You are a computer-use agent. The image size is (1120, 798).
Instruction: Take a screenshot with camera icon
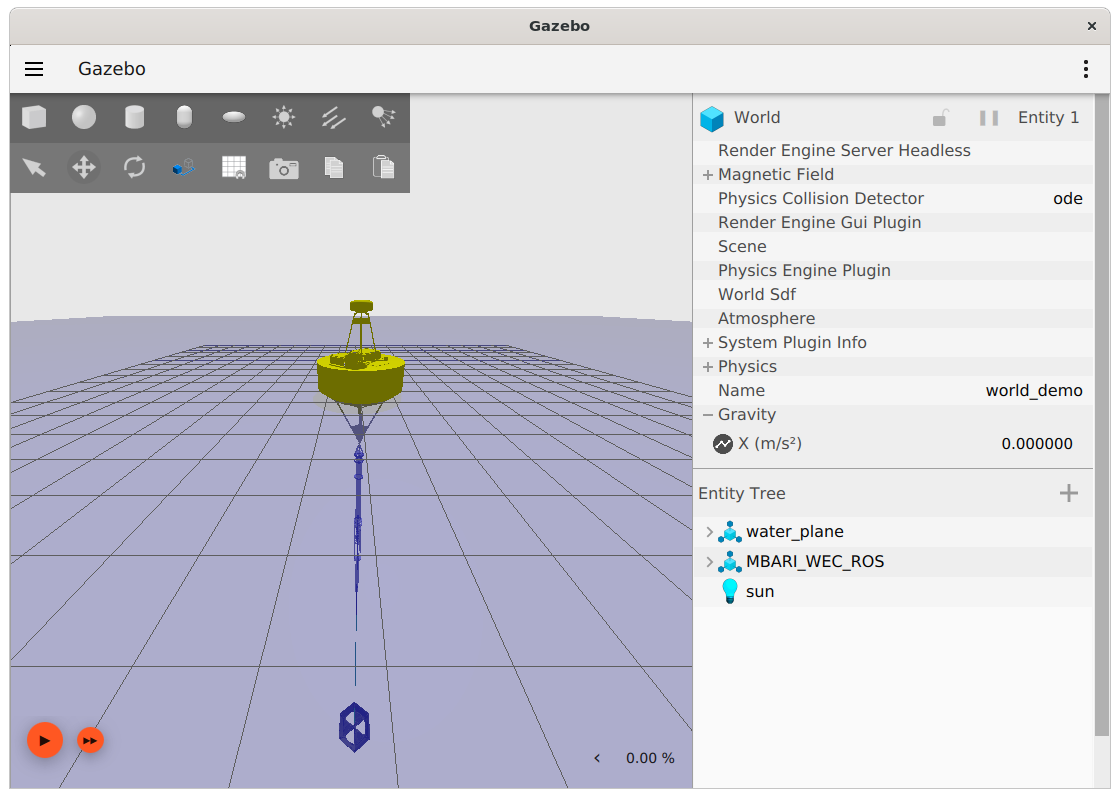(x=284, y=168)
